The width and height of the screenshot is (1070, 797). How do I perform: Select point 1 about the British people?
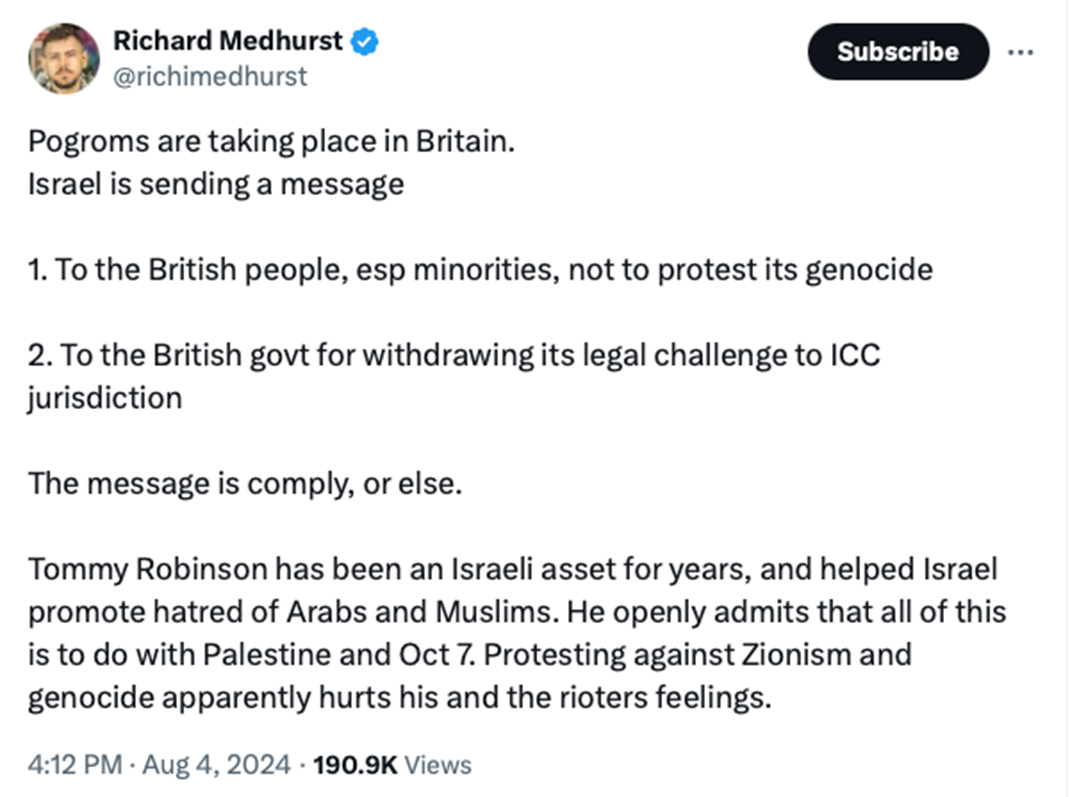pos(480,270)
